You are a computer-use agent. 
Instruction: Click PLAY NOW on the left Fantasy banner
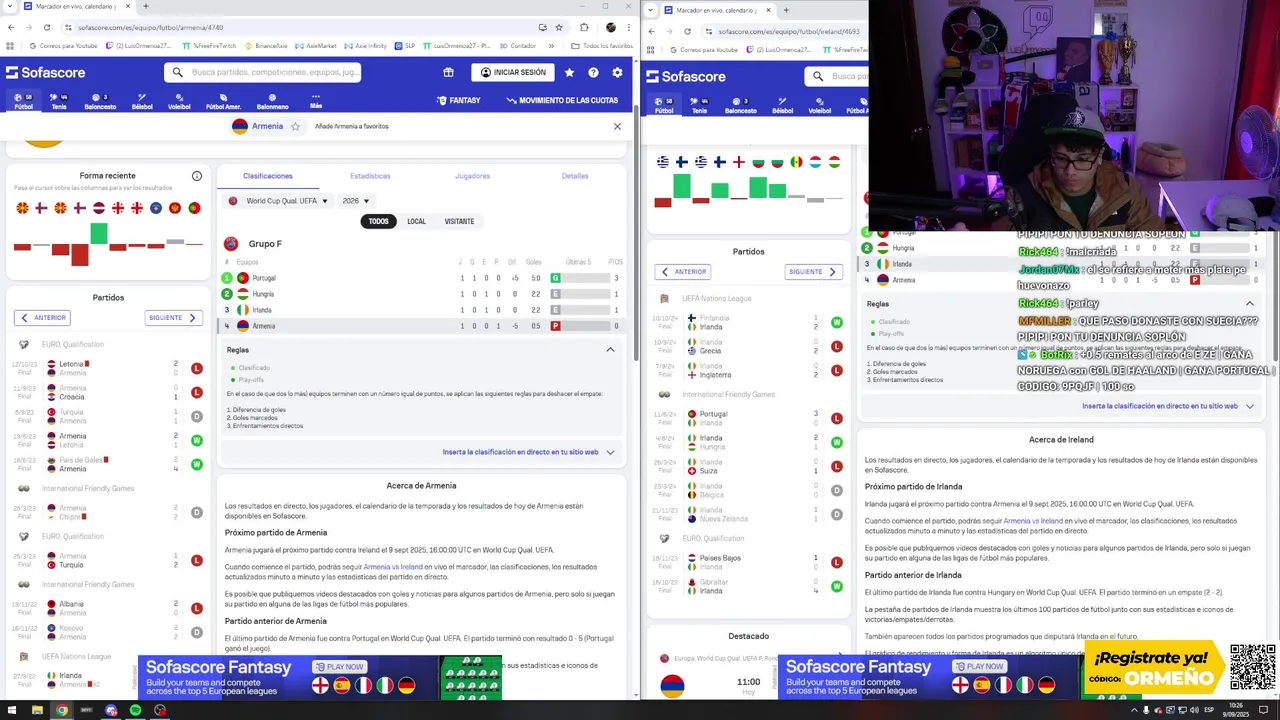tap(339, 667)
